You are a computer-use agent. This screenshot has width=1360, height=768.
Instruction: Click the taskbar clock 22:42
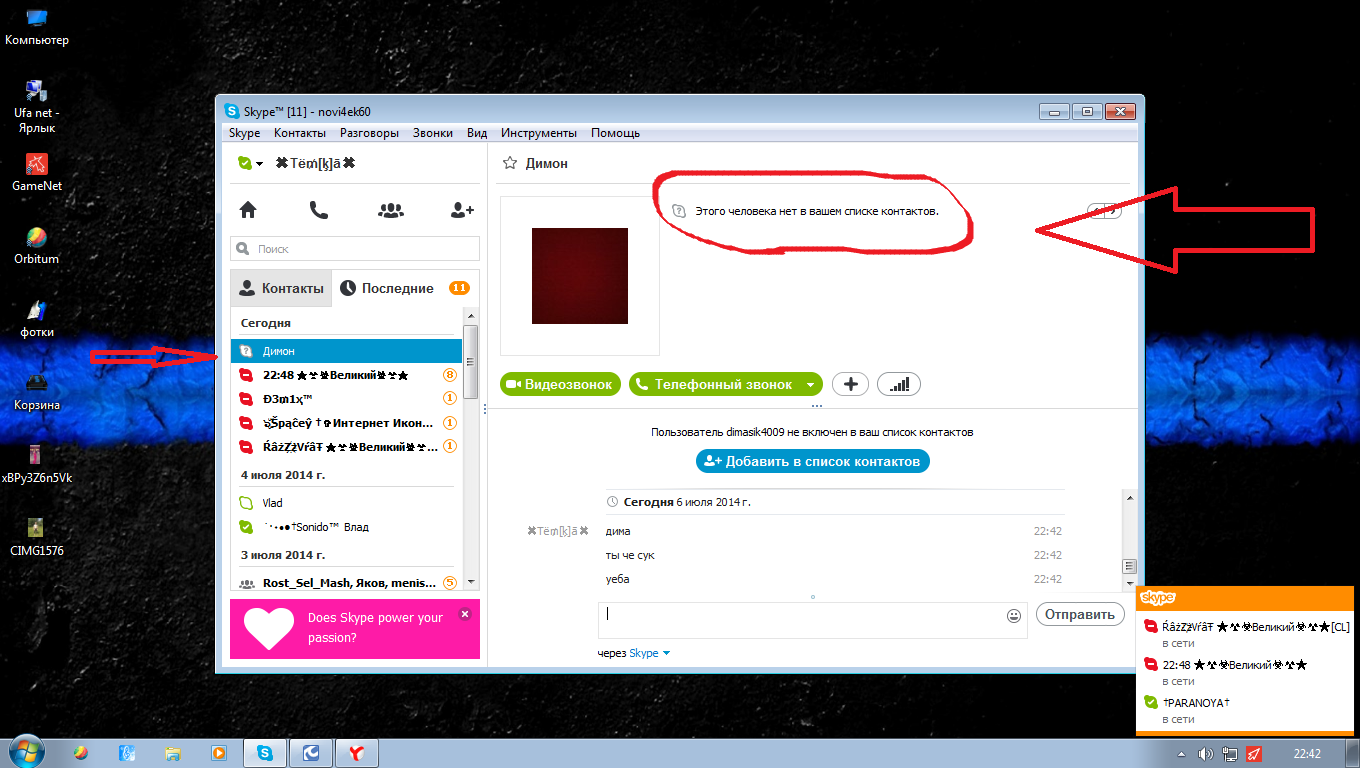(1308, 753)
